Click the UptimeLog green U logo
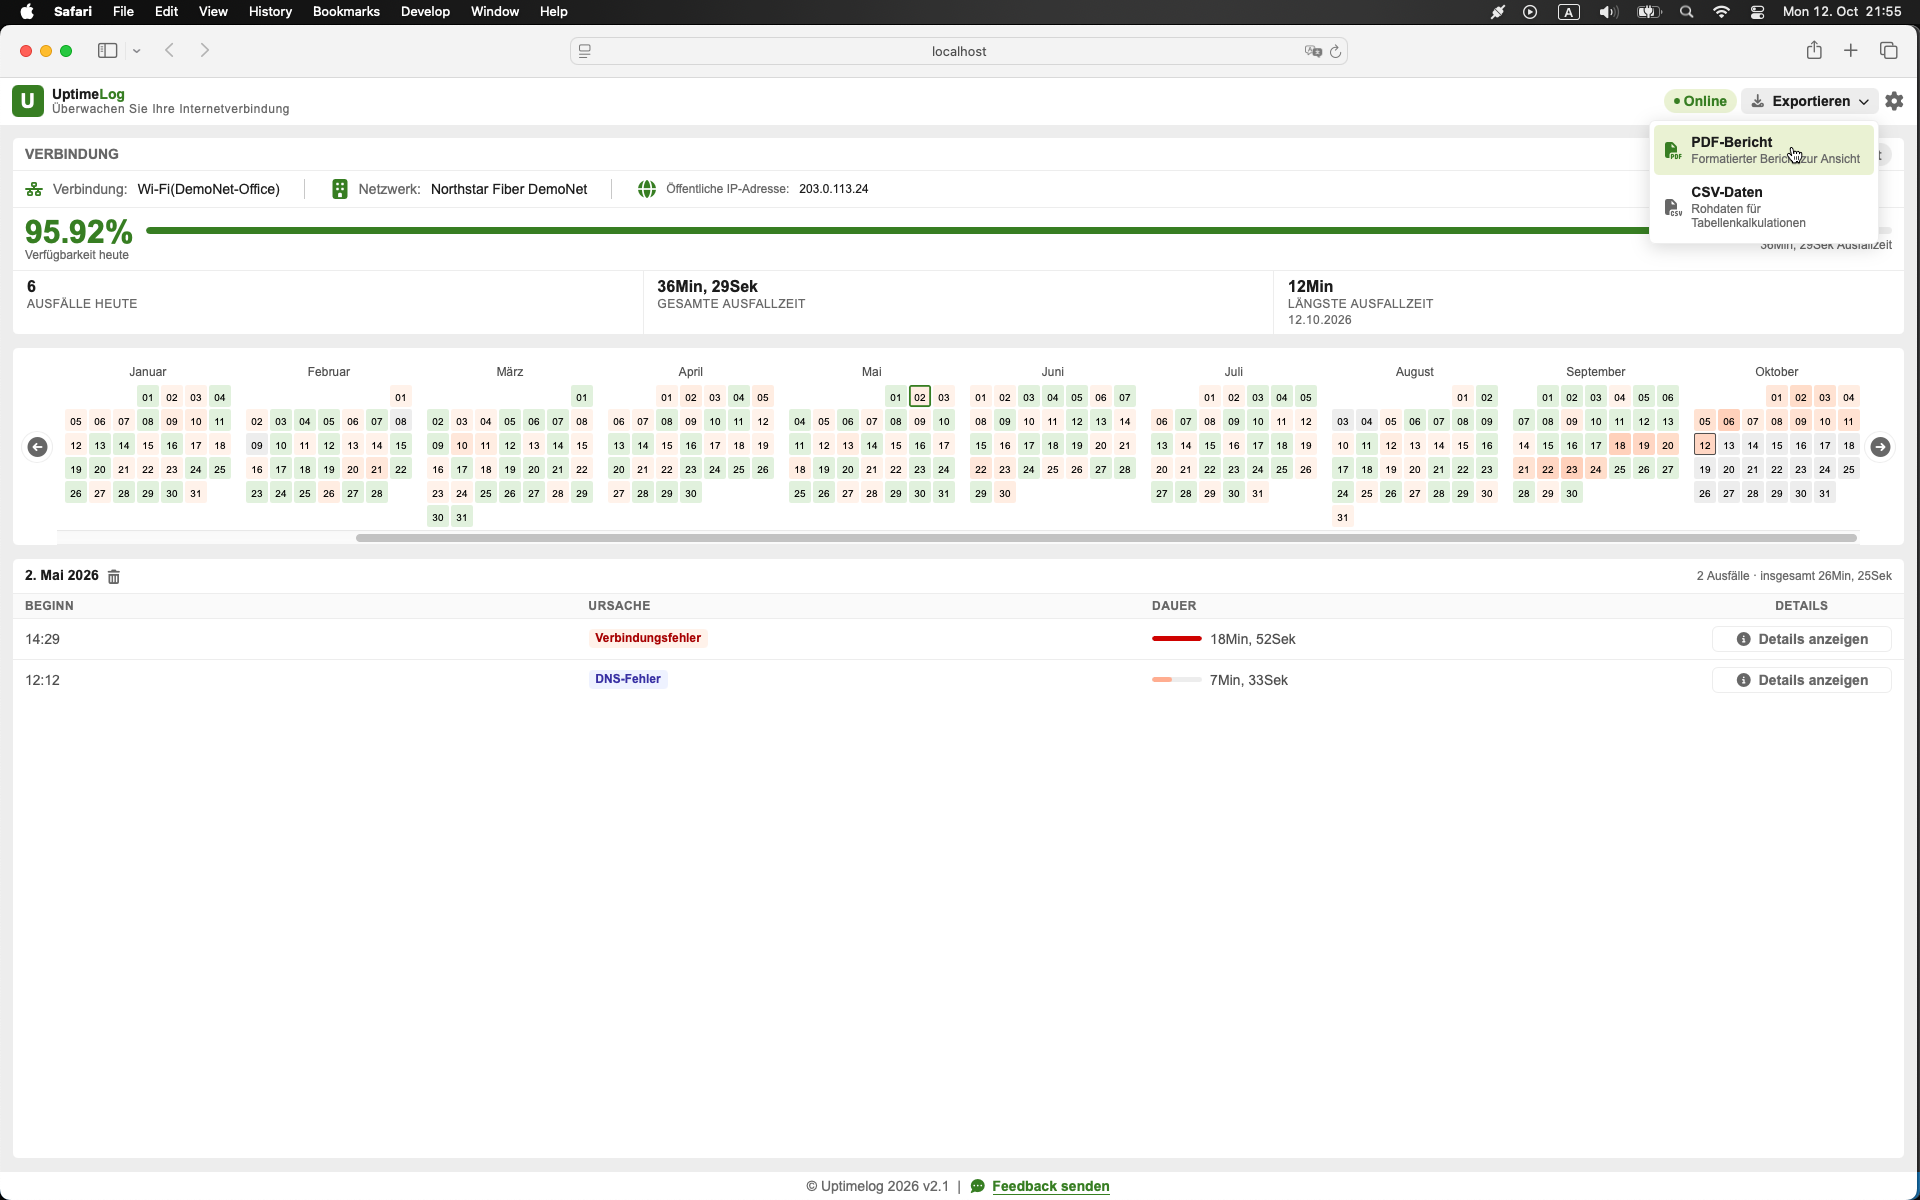Image resolution: width=1920 pixels, height=1200 pixels. click(27, 101)
